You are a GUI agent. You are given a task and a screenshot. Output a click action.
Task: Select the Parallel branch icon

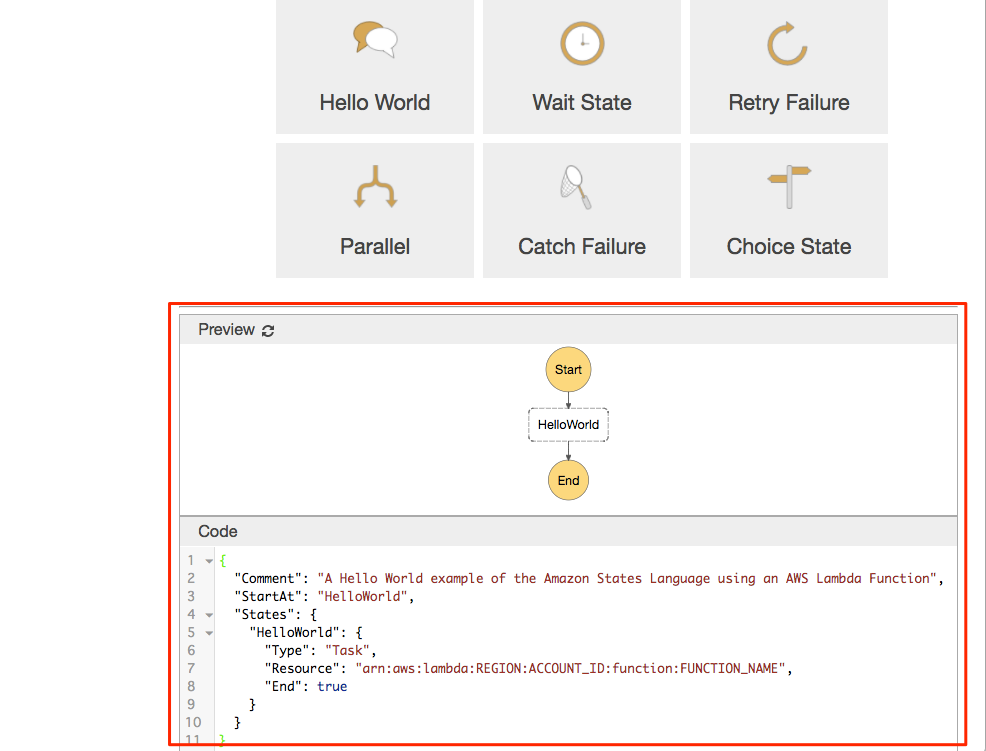click(374, 188)
